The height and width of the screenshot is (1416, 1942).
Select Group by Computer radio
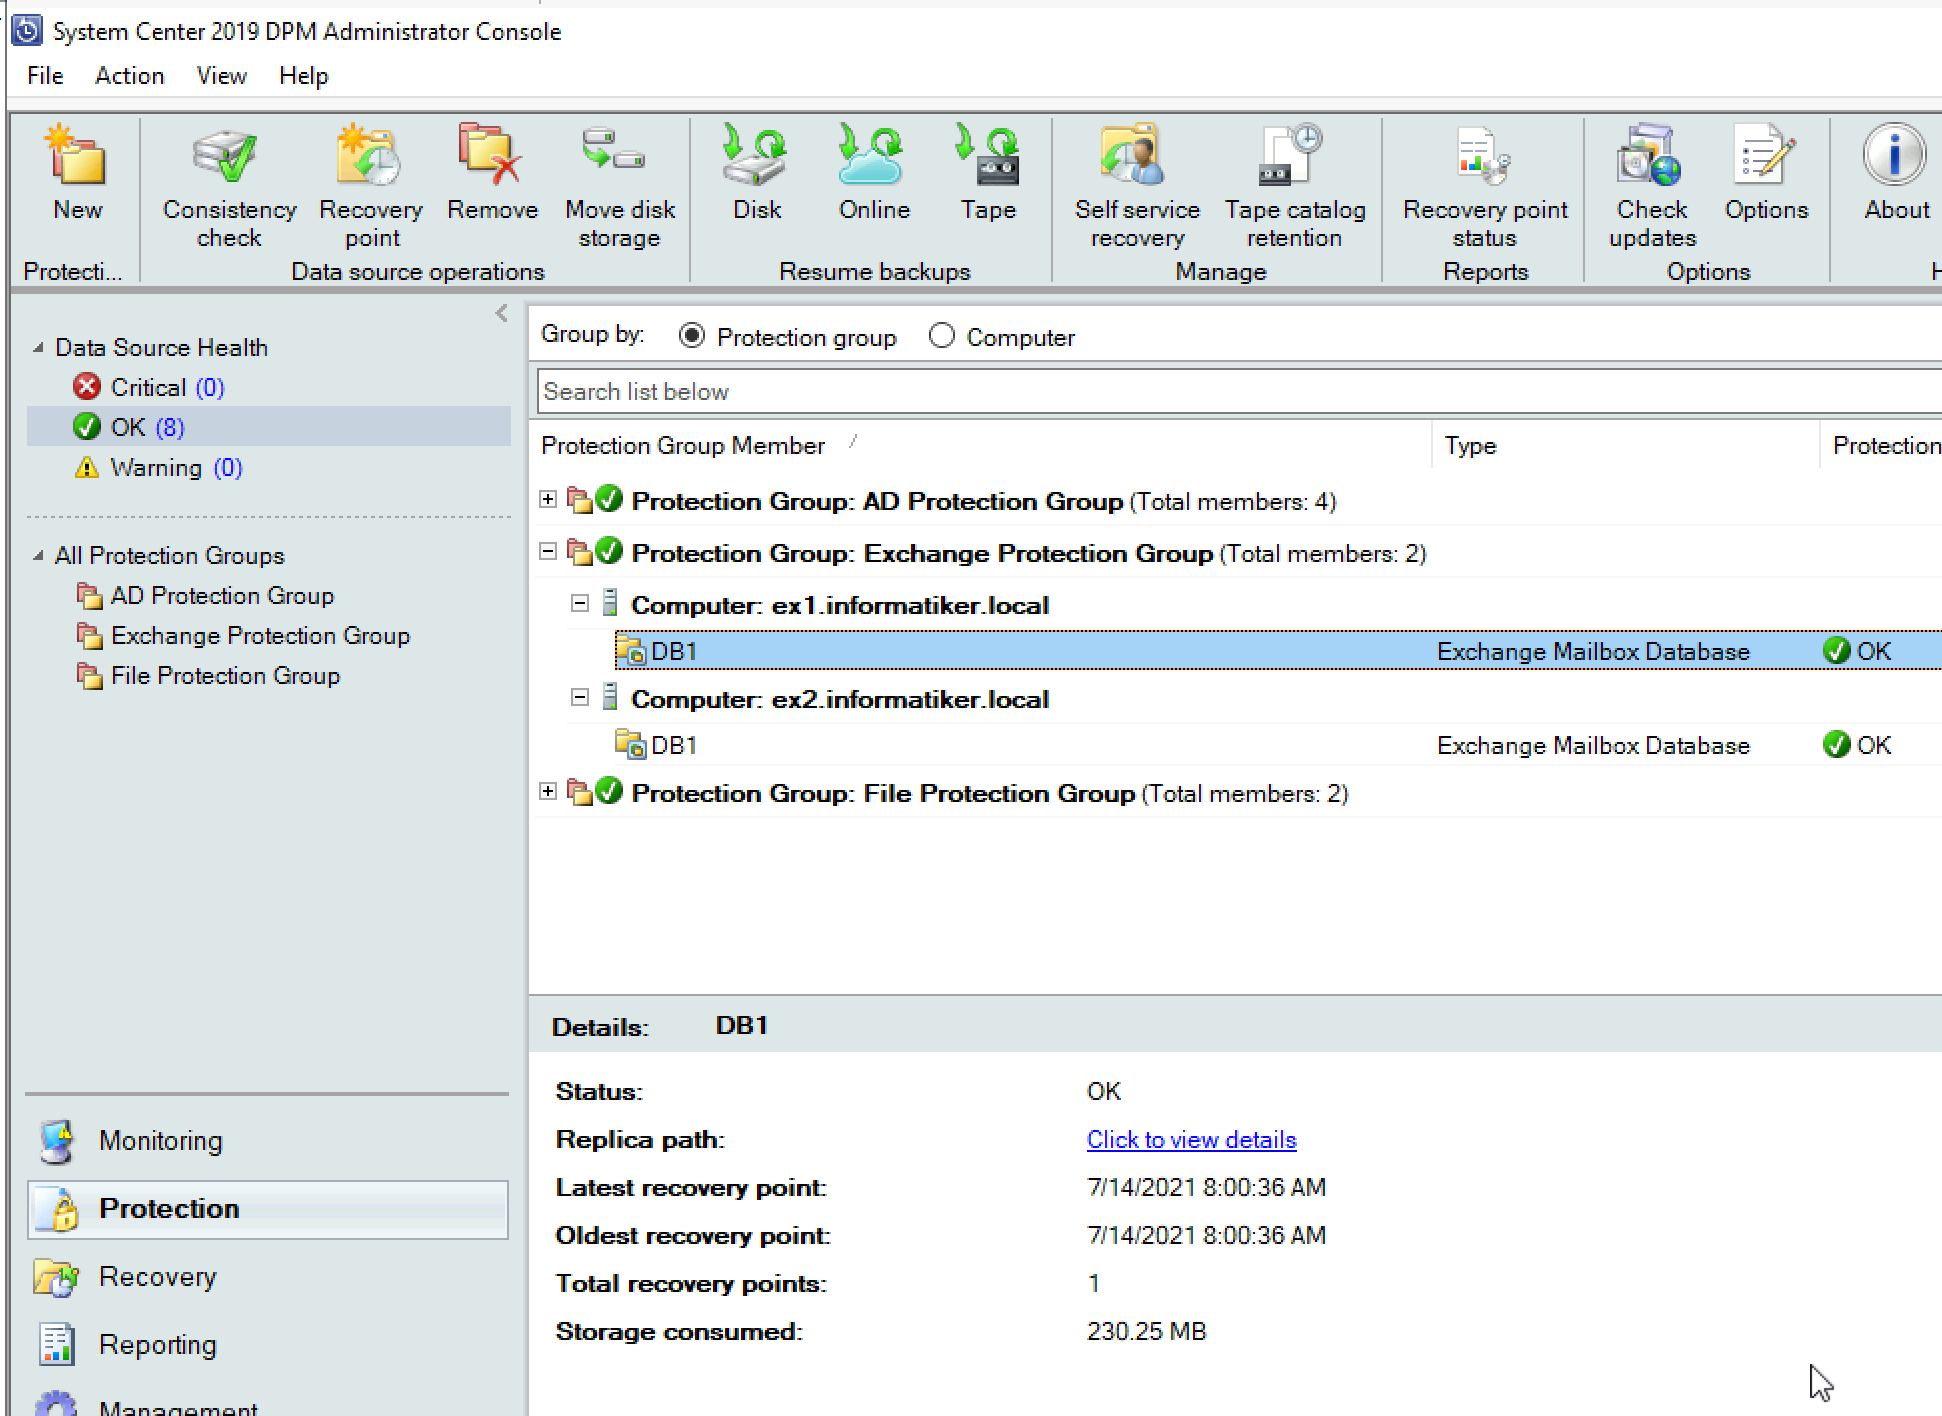(x=941, y=336)
